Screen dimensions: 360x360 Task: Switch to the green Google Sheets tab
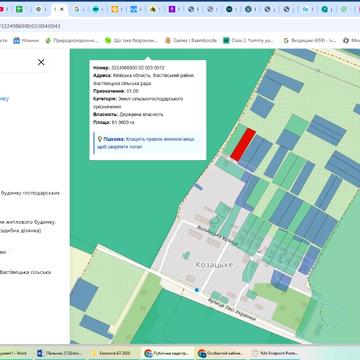coord(19,9)
